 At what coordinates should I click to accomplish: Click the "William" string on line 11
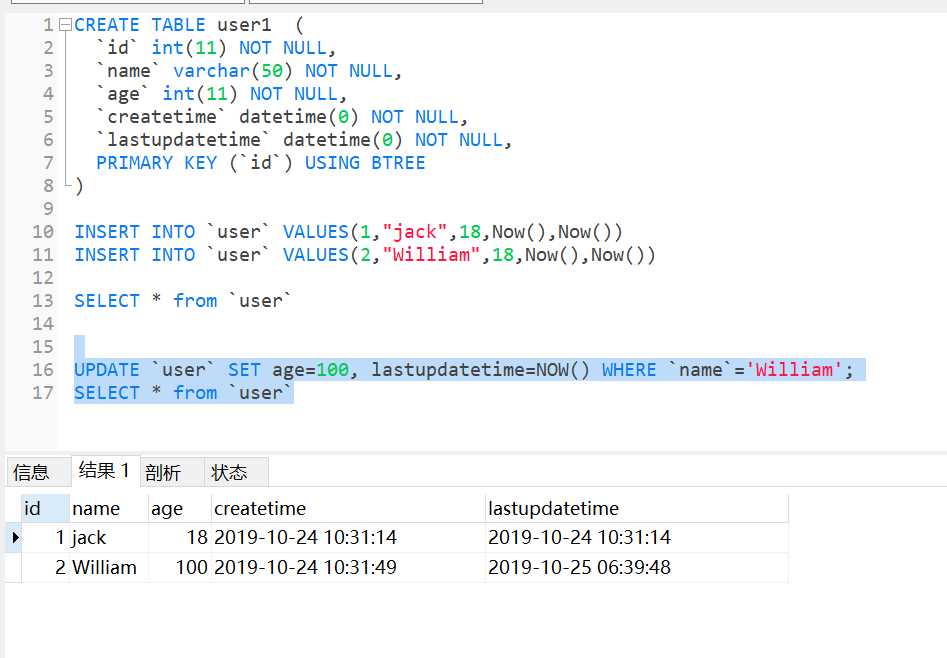[431, 255]
